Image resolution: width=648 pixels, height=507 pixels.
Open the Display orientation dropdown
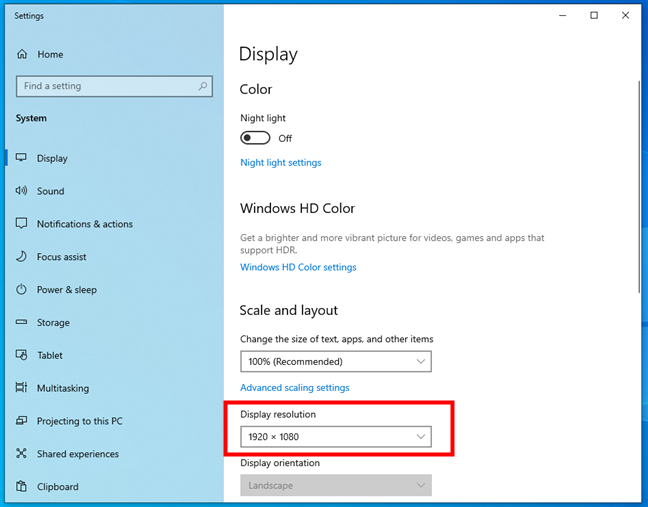pos(336,486)
